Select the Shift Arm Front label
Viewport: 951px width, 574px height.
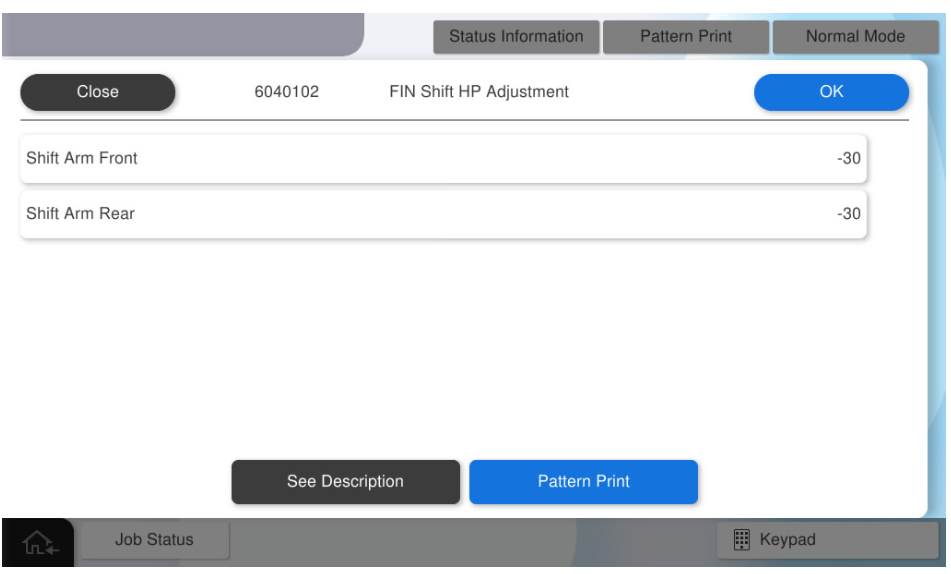[x=82, y=158]
